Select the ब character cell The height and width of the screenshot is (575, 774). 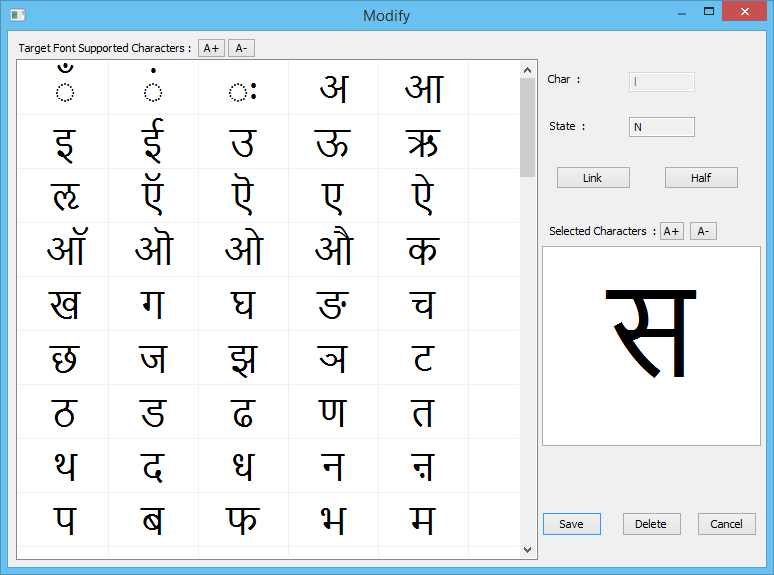(x=154, y=519)
